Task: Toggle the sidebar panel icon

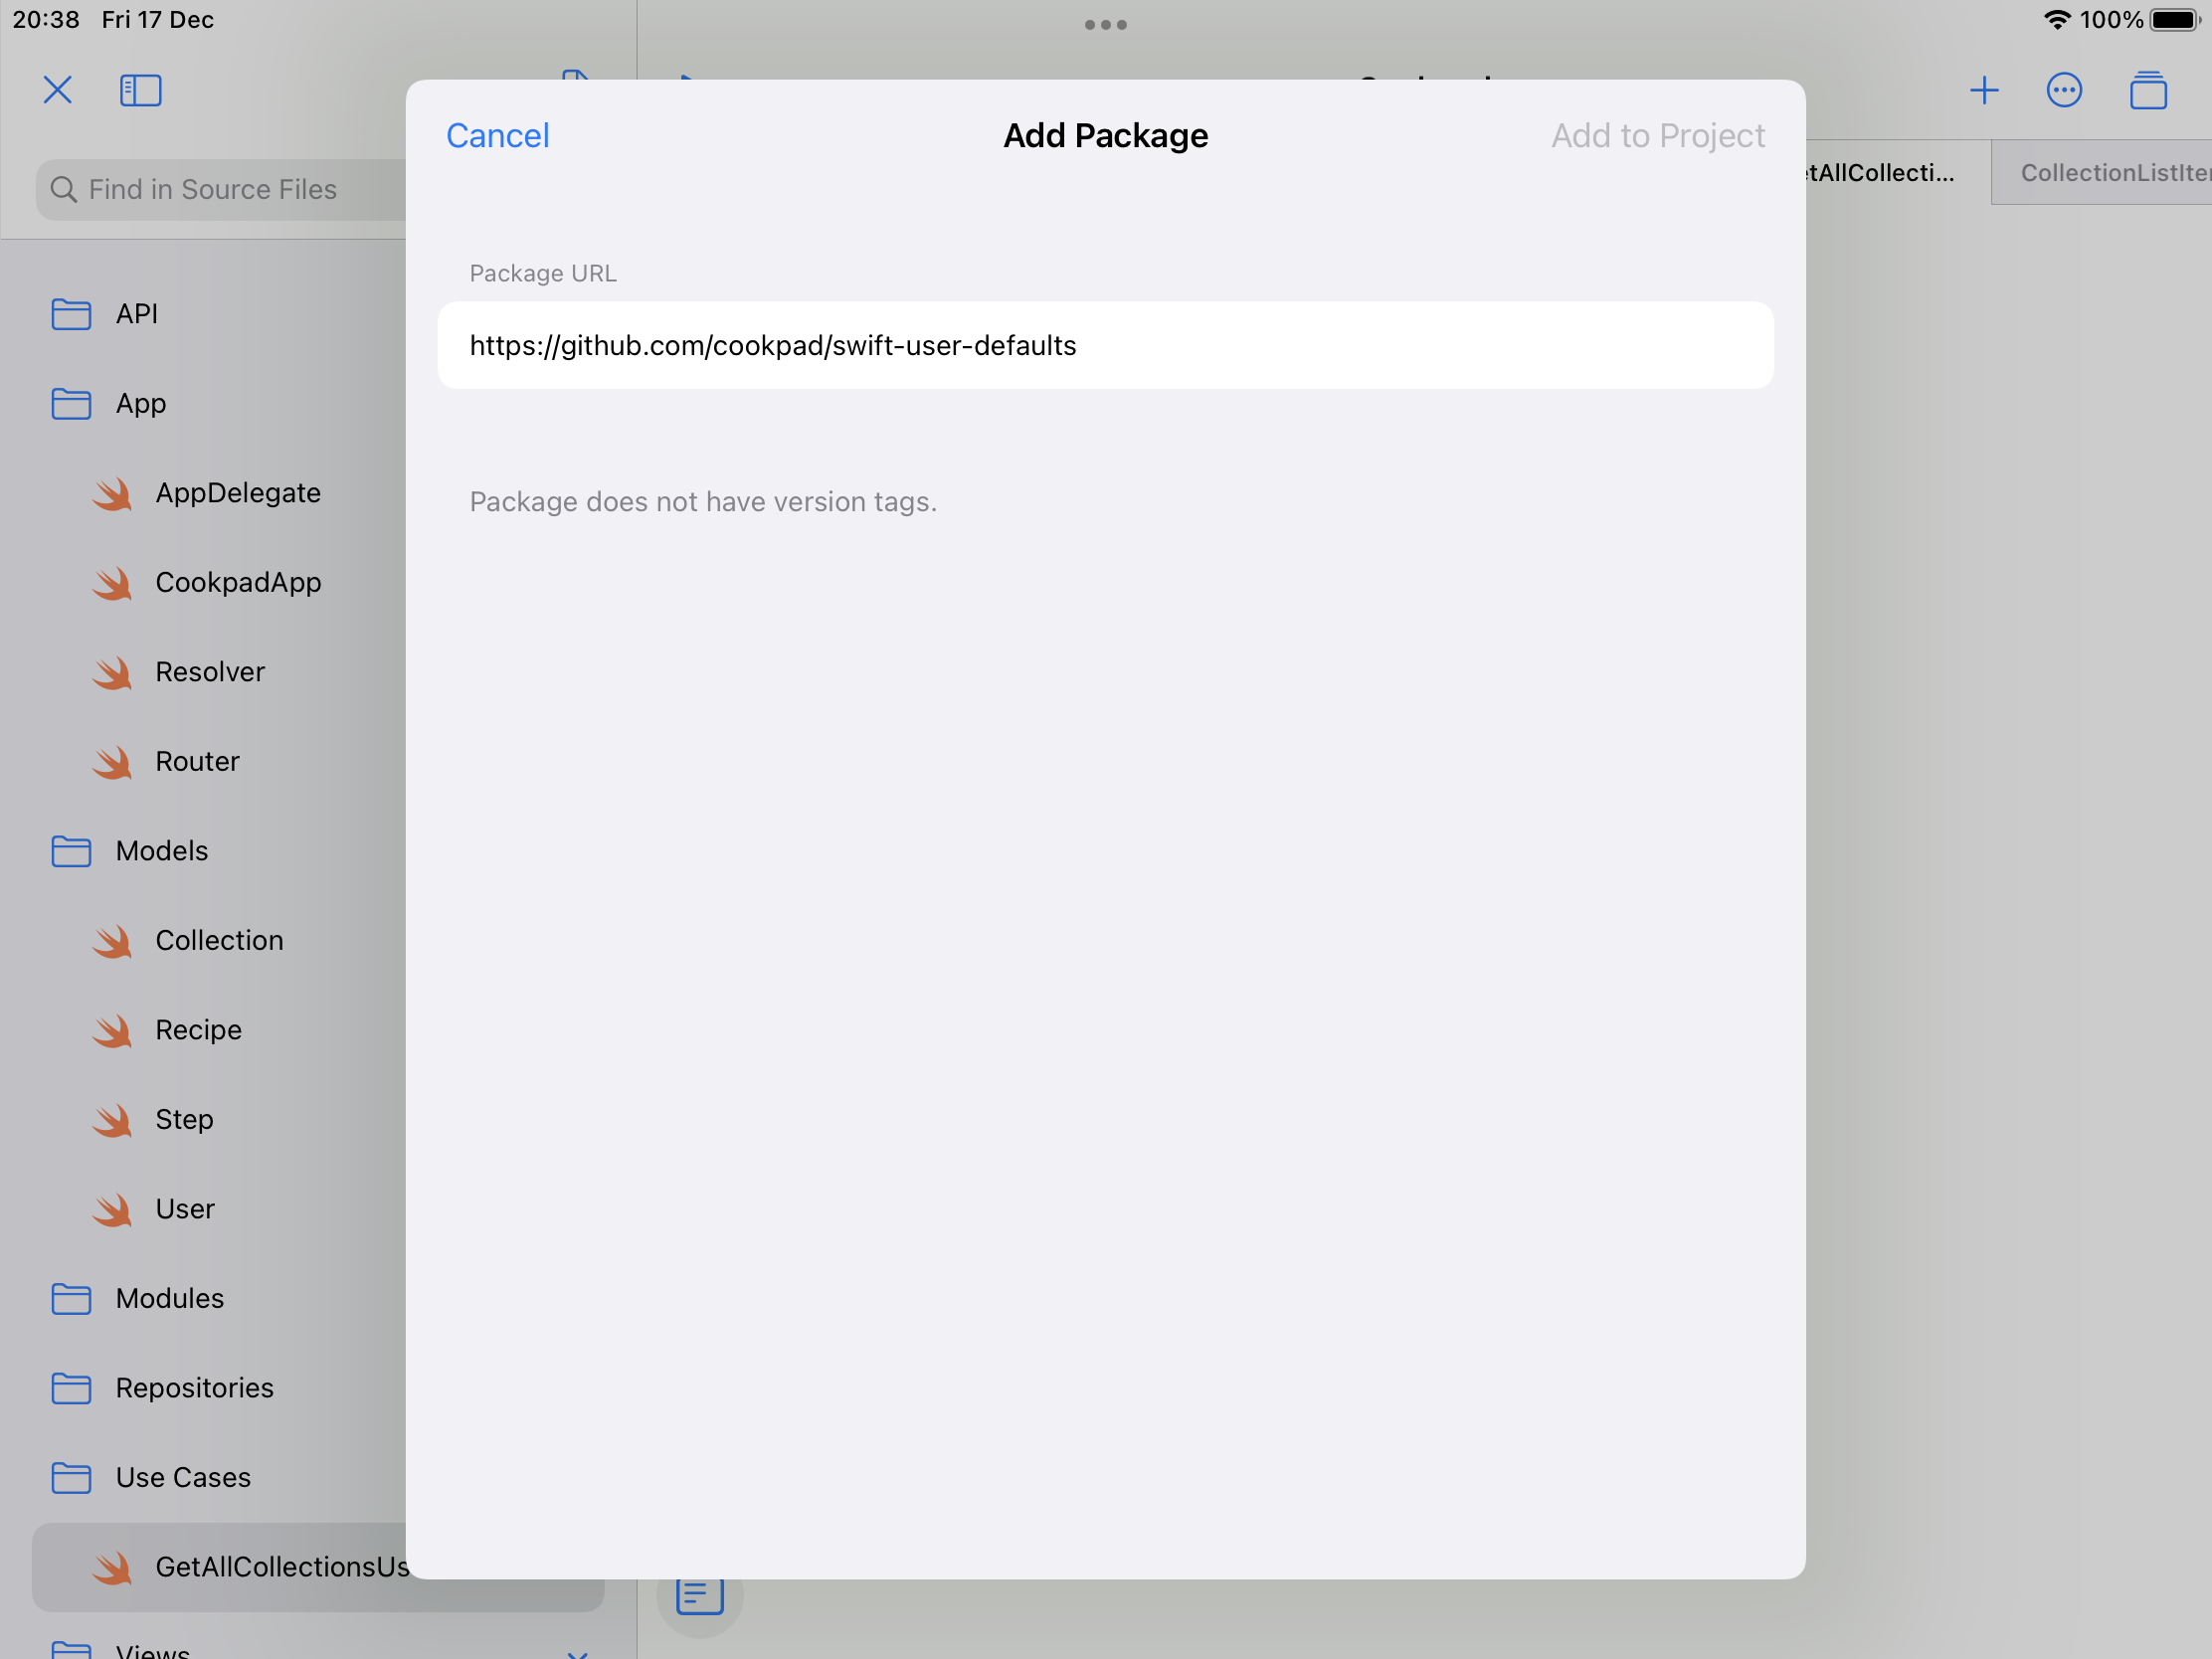Action: coord(140,90)
